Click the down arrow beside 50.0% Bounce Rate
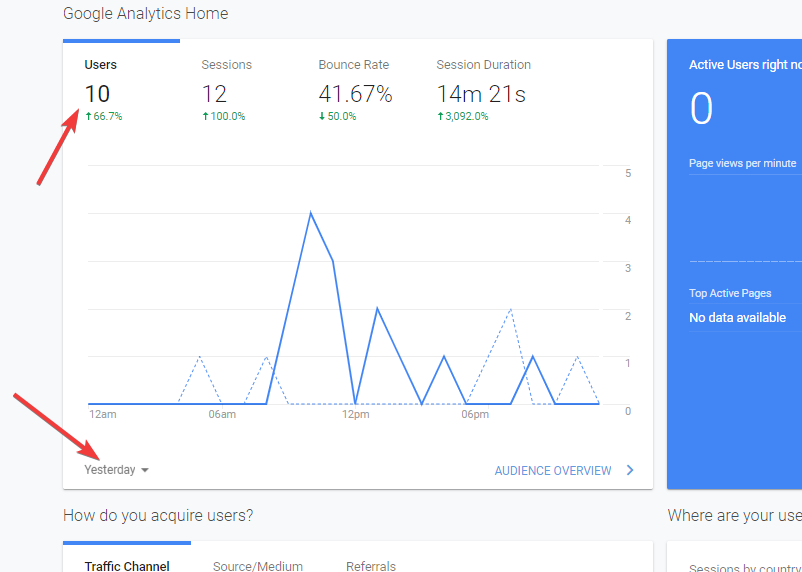This screenshot has width=802, height=572. [x=323, y=117]
